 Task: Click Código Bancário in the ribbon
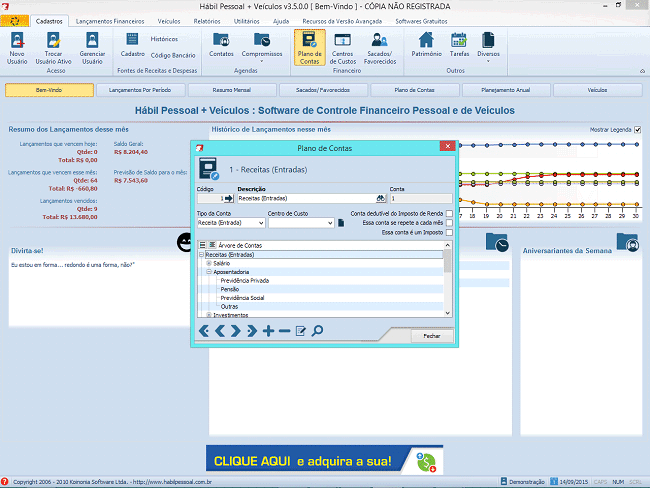coord(173,55)
